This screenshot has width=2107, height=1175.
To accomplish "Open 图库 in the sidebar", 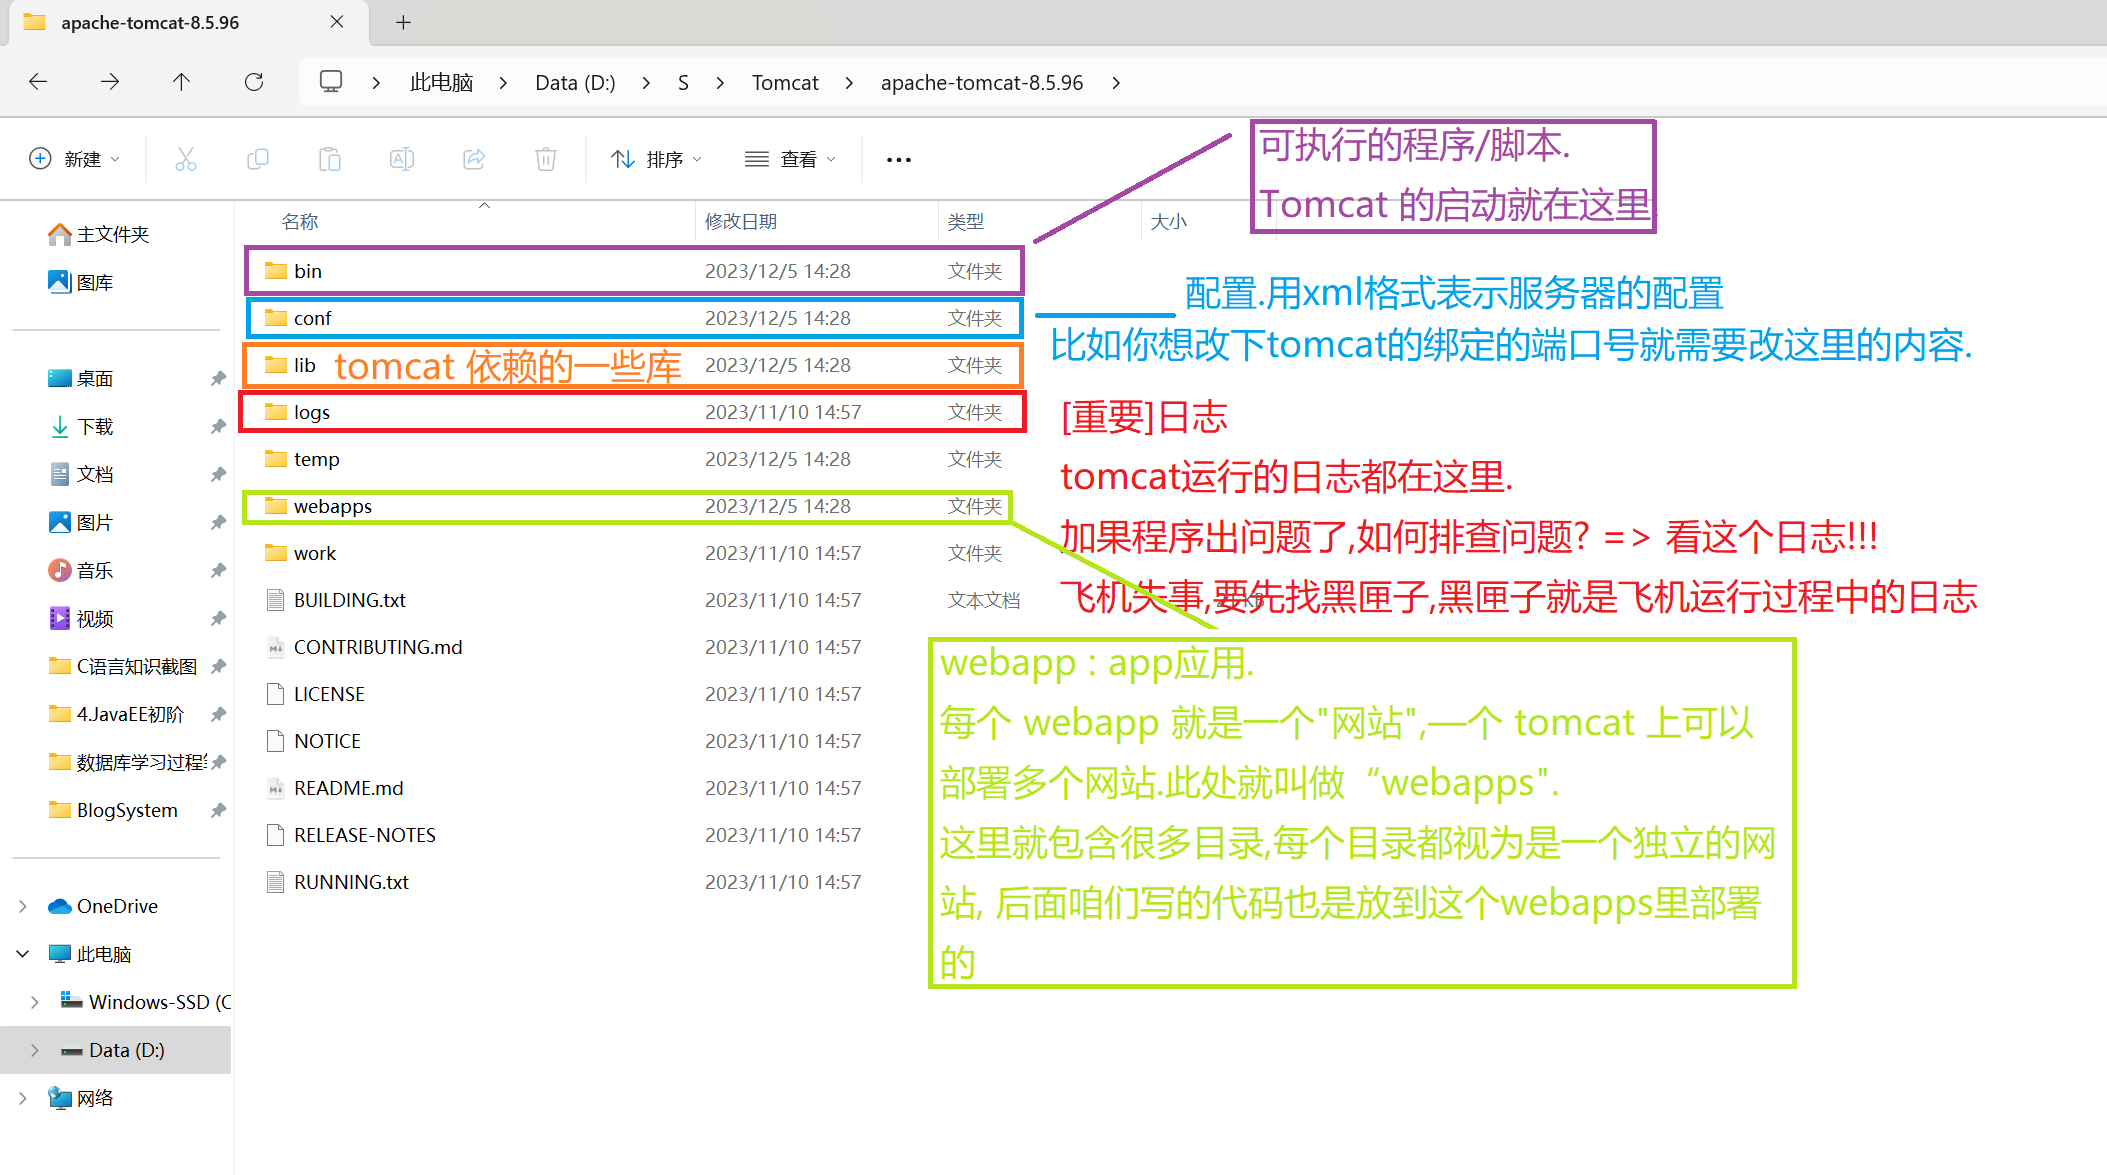I will (x=80, y=282).
